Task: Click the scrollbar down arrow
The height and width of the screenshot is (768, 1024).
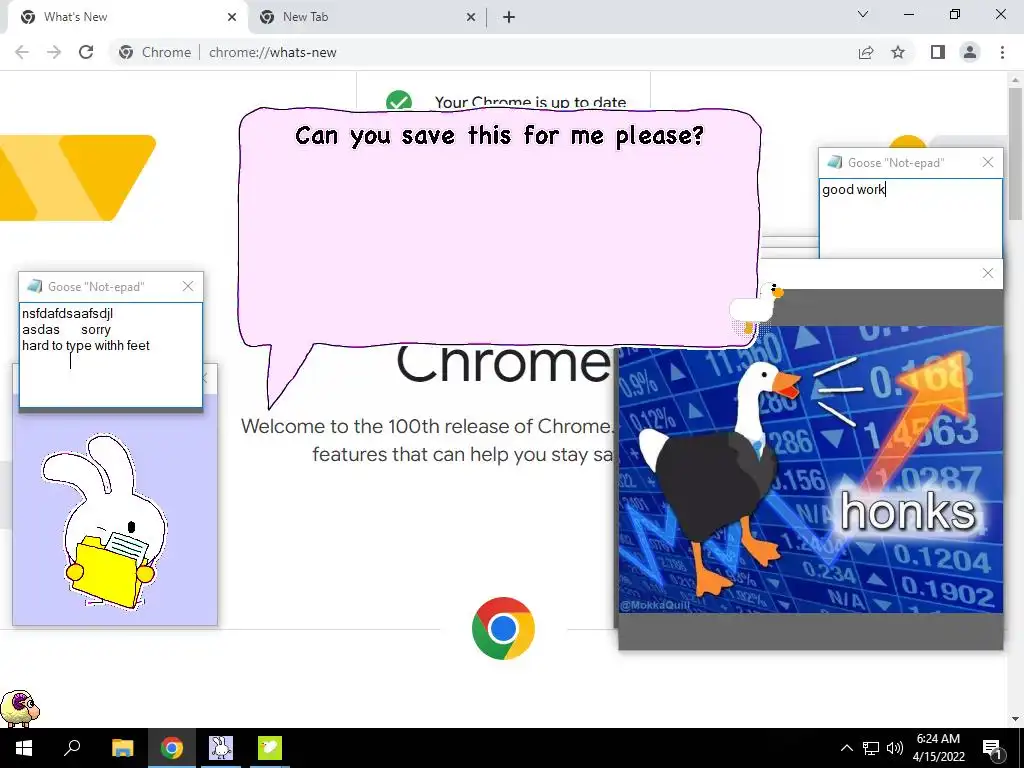Action: tap(1015, 719)
